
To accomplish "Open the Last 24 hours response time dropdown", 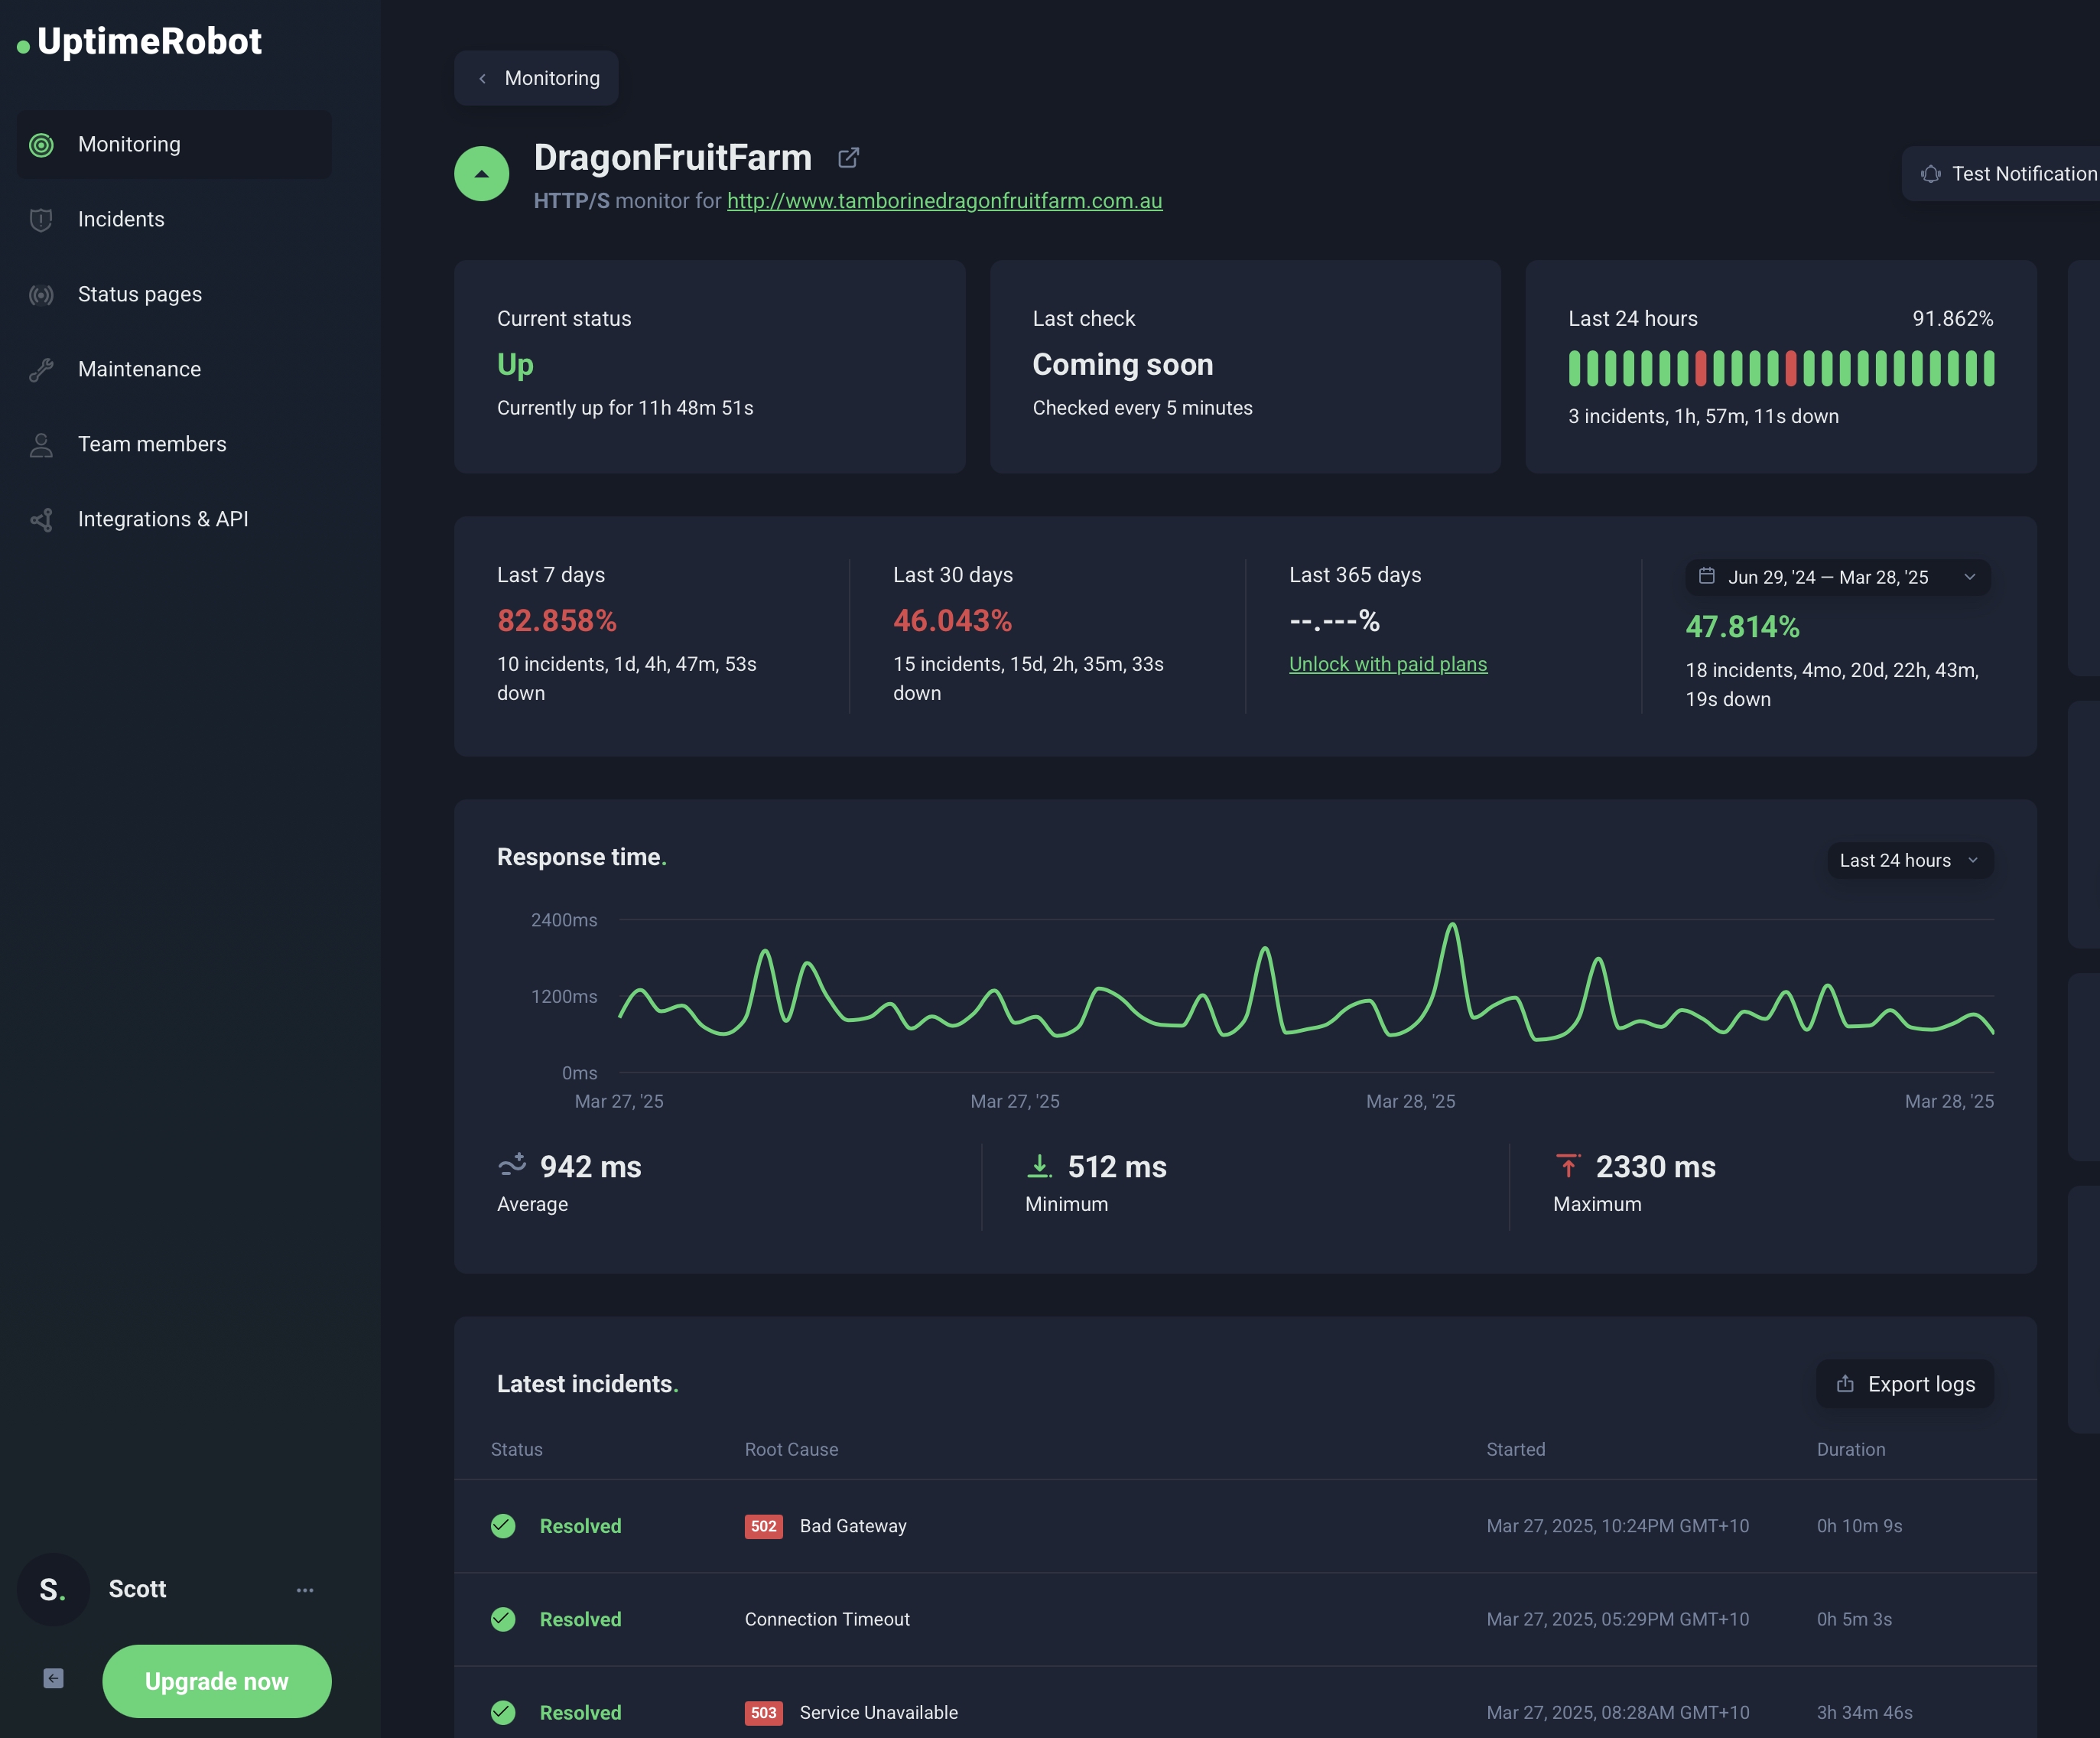I will coord(1910,860).
